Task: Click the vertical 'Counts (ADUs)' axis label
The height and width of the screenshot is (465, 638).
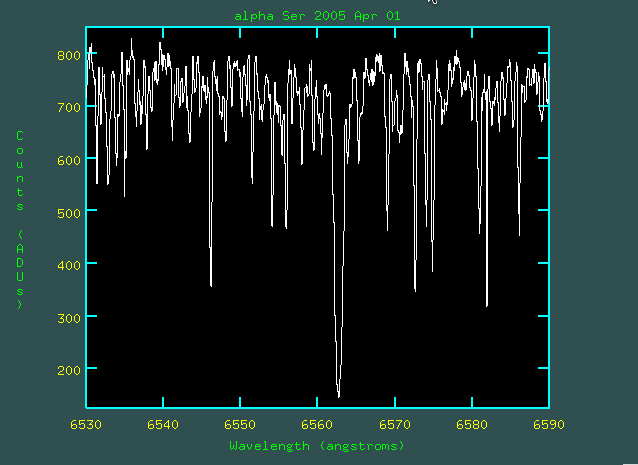Action: pos(20,220)
